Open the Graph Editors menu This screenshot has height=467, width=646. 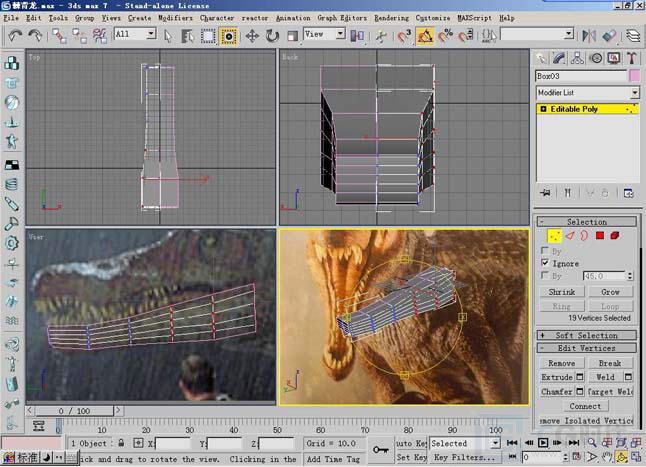342,18
